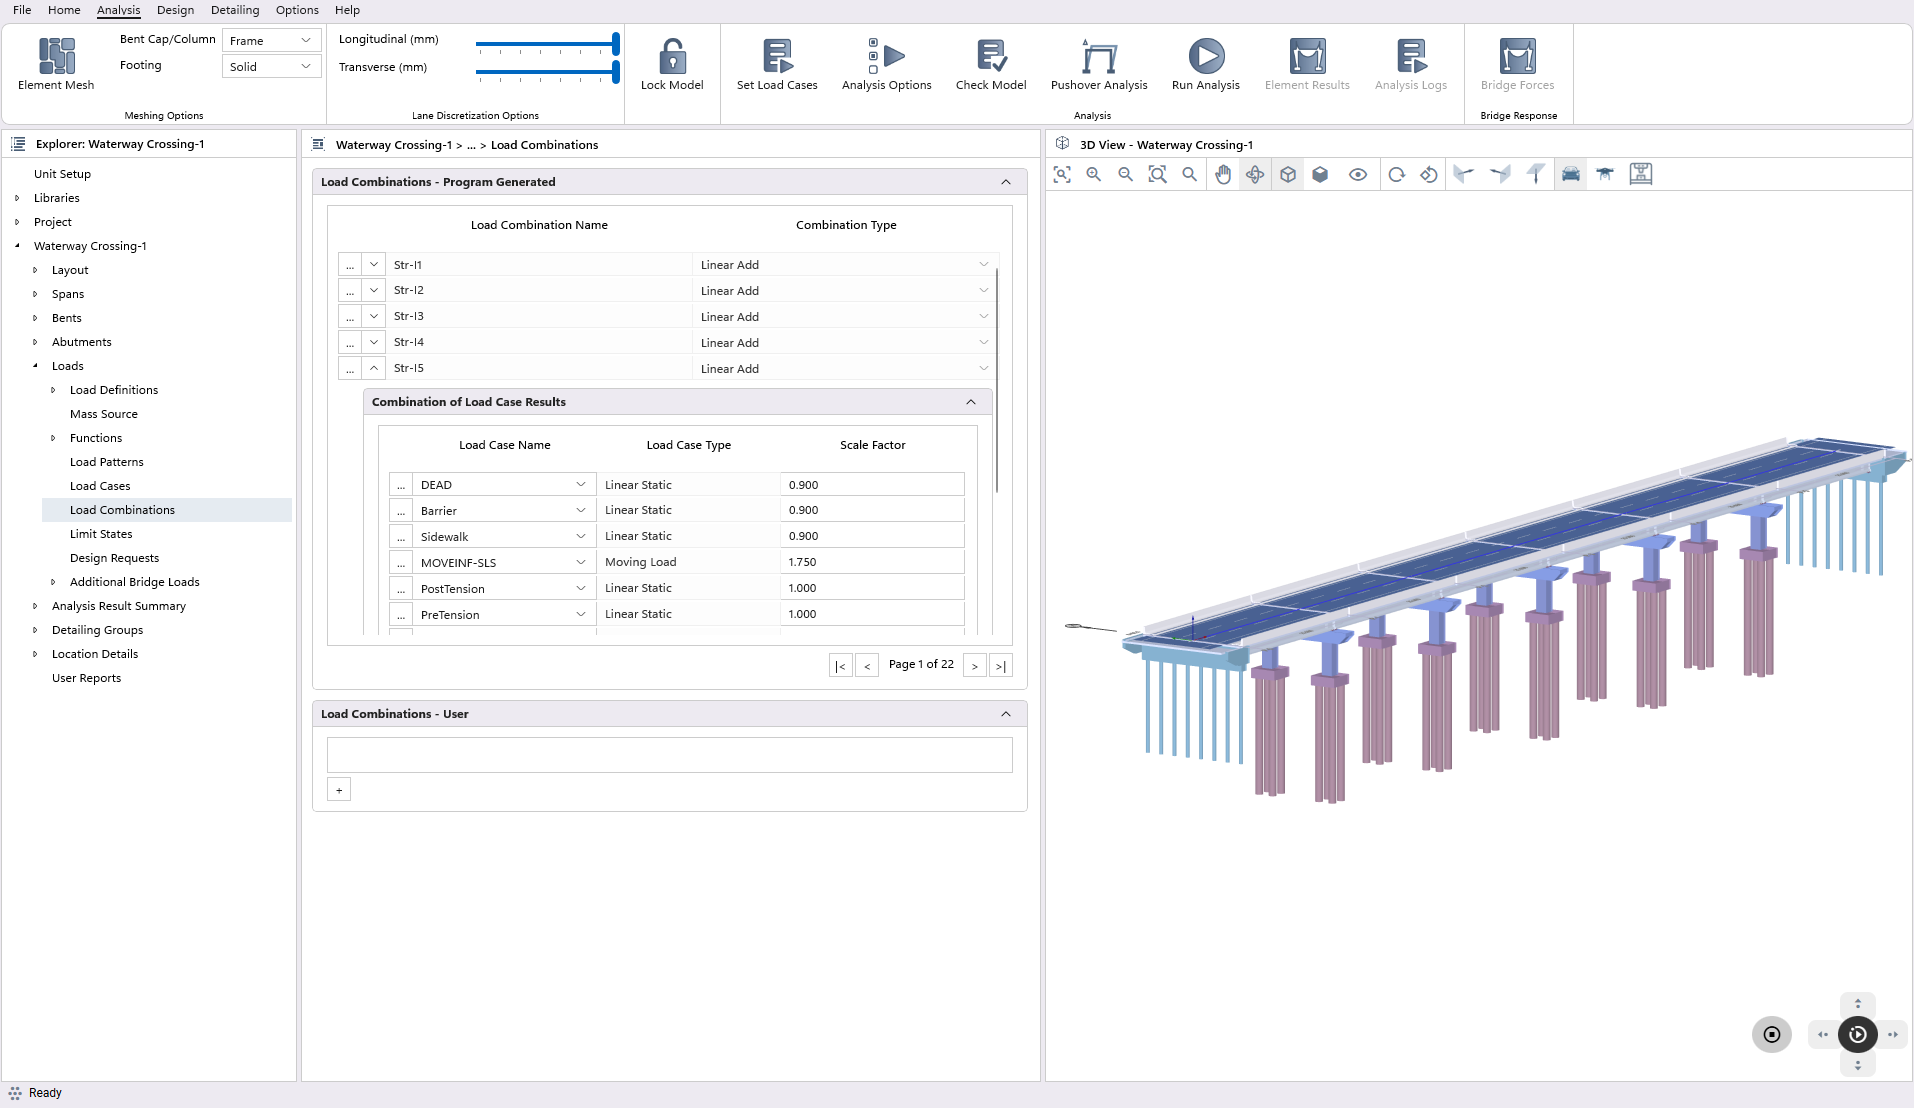The width and height of the screenshot is (1914, 1108).
Task: Open the Pushover Analysis tool
Action: [x=1098, y=57]
